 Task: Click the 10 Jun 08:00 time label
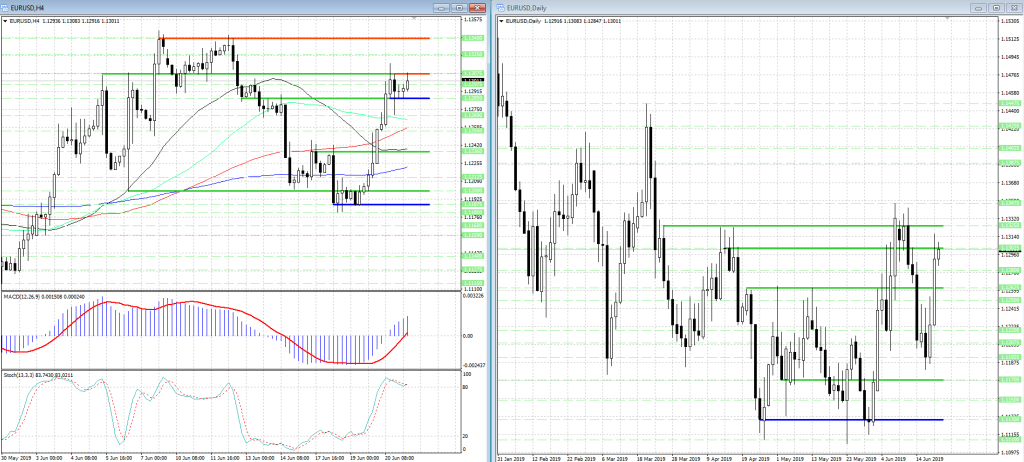(191, 457)
